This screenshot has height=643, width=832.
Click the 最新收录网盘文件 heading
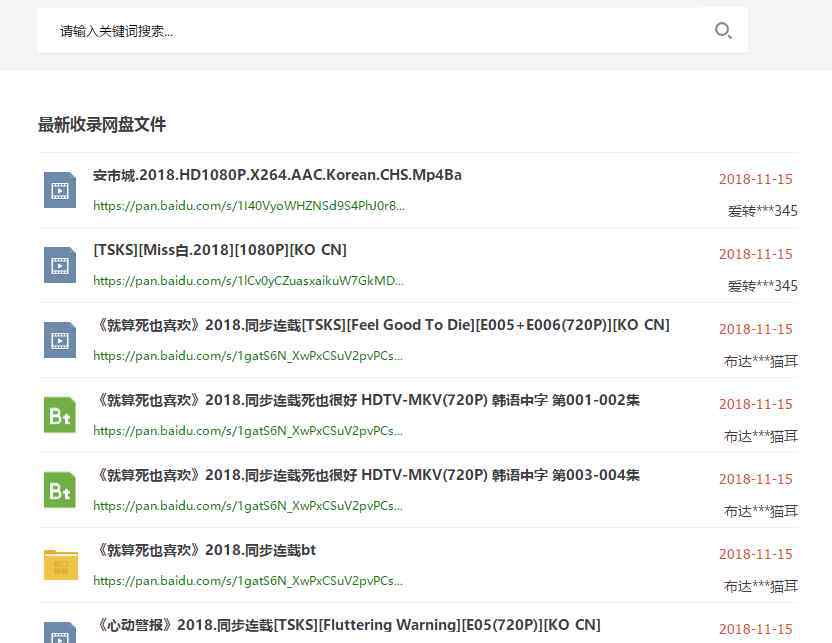pos(102,125)
